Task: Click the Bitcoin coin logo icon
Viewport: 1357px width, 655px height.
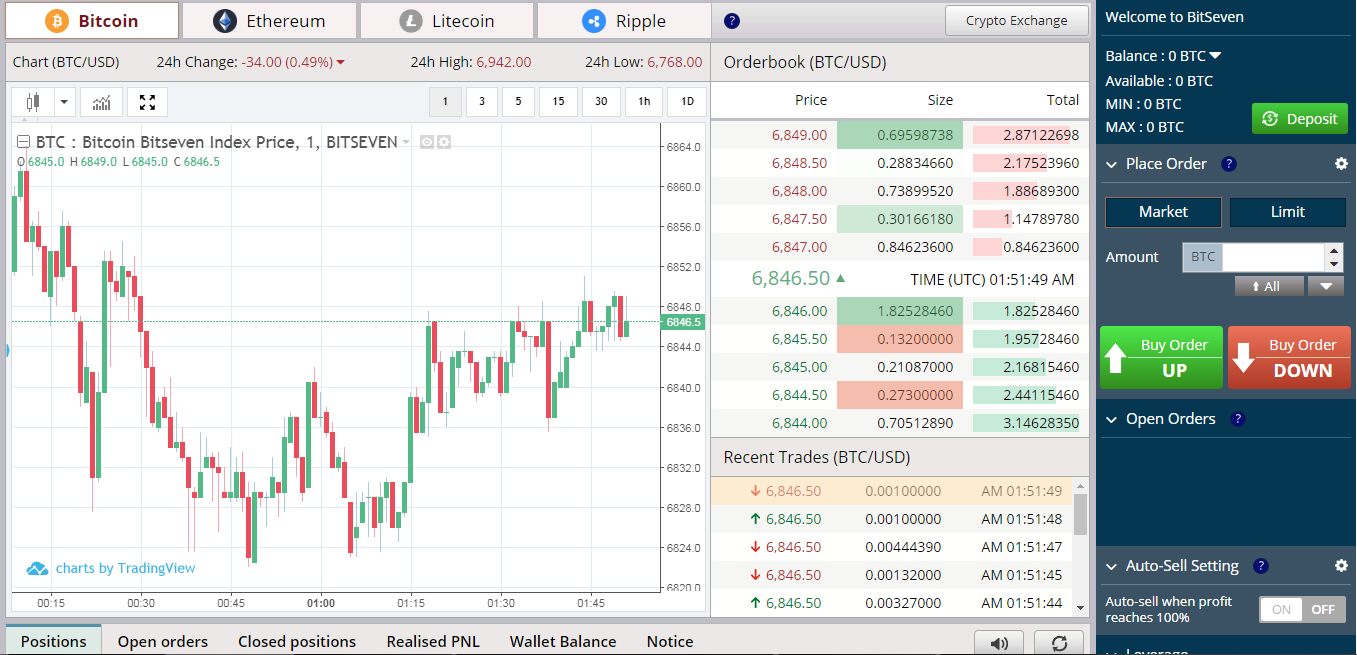Action: point(57,21)
